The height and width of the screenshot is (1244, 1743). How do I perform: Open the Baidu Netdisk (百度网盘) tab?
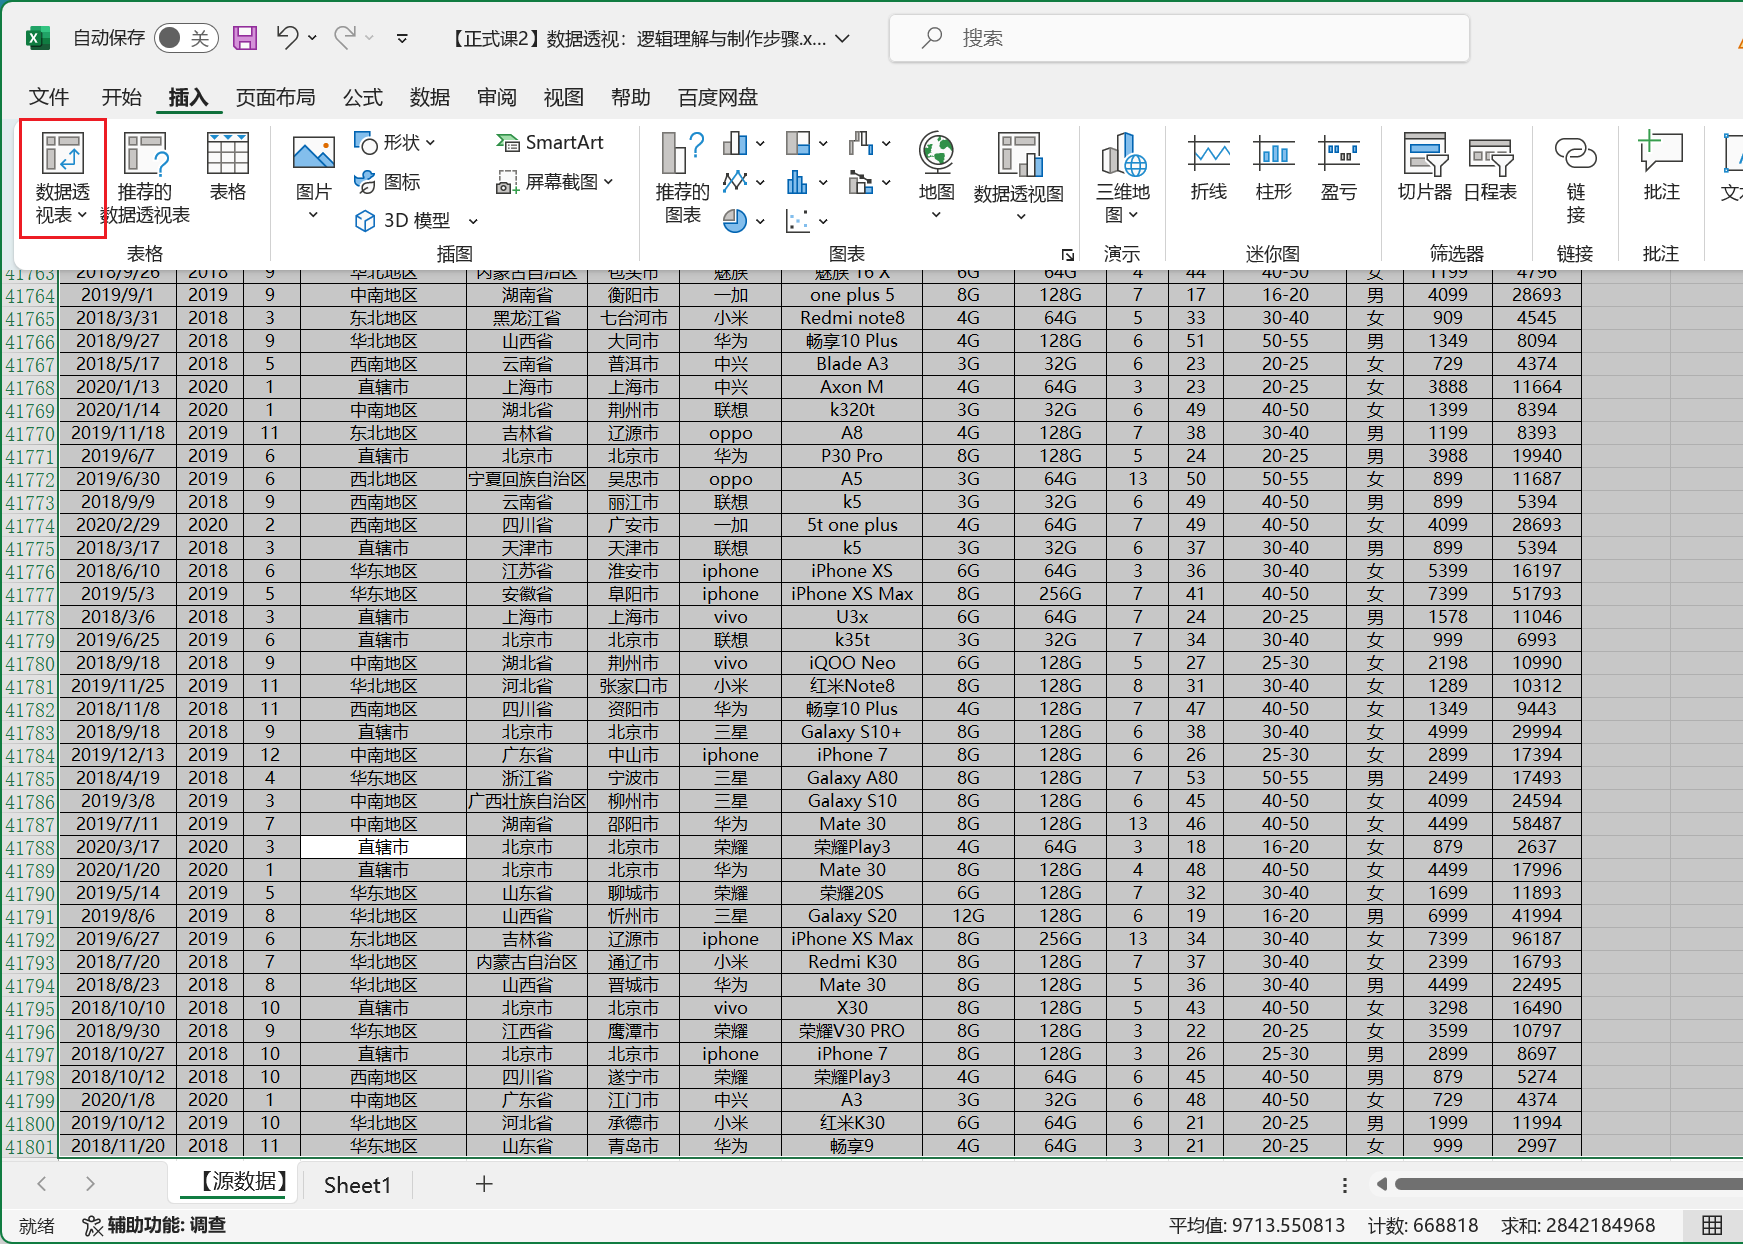[718, 97]
